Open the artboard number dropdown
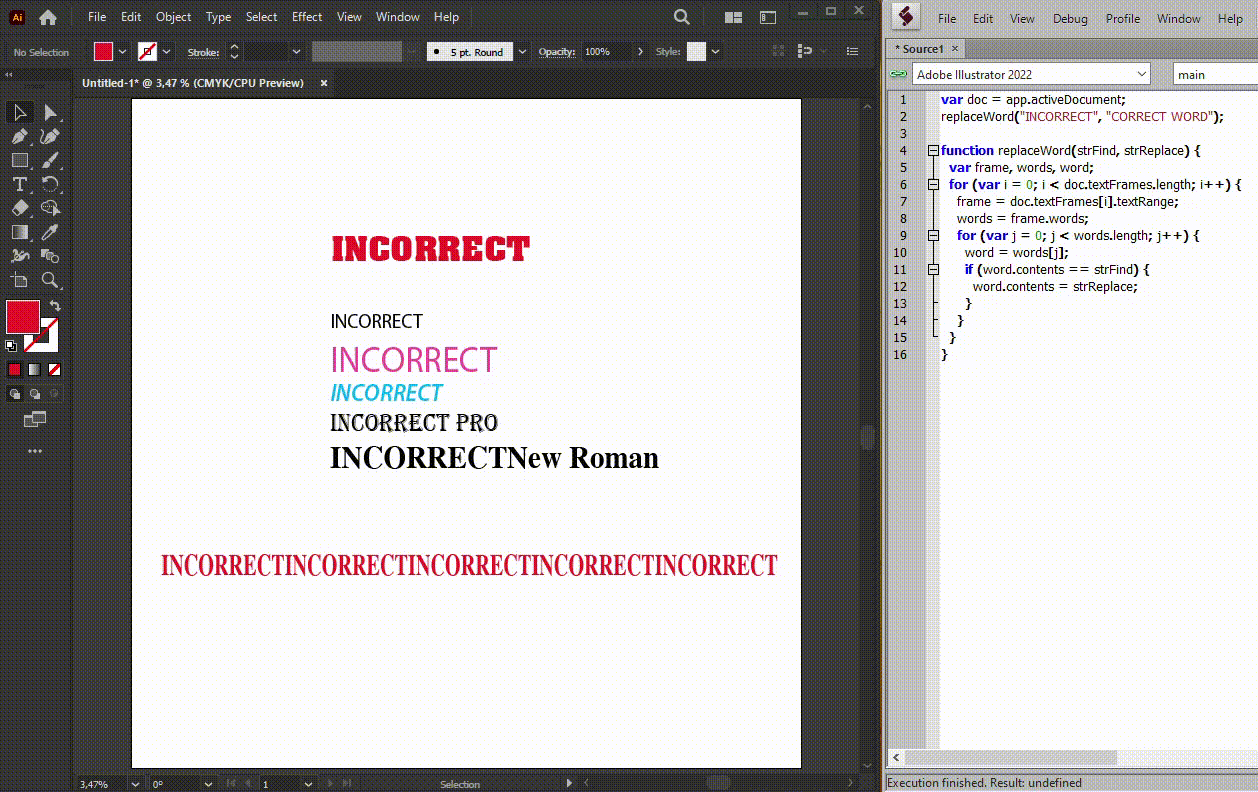Screen dimensions: 1258x792 click(x=308, y=784)
